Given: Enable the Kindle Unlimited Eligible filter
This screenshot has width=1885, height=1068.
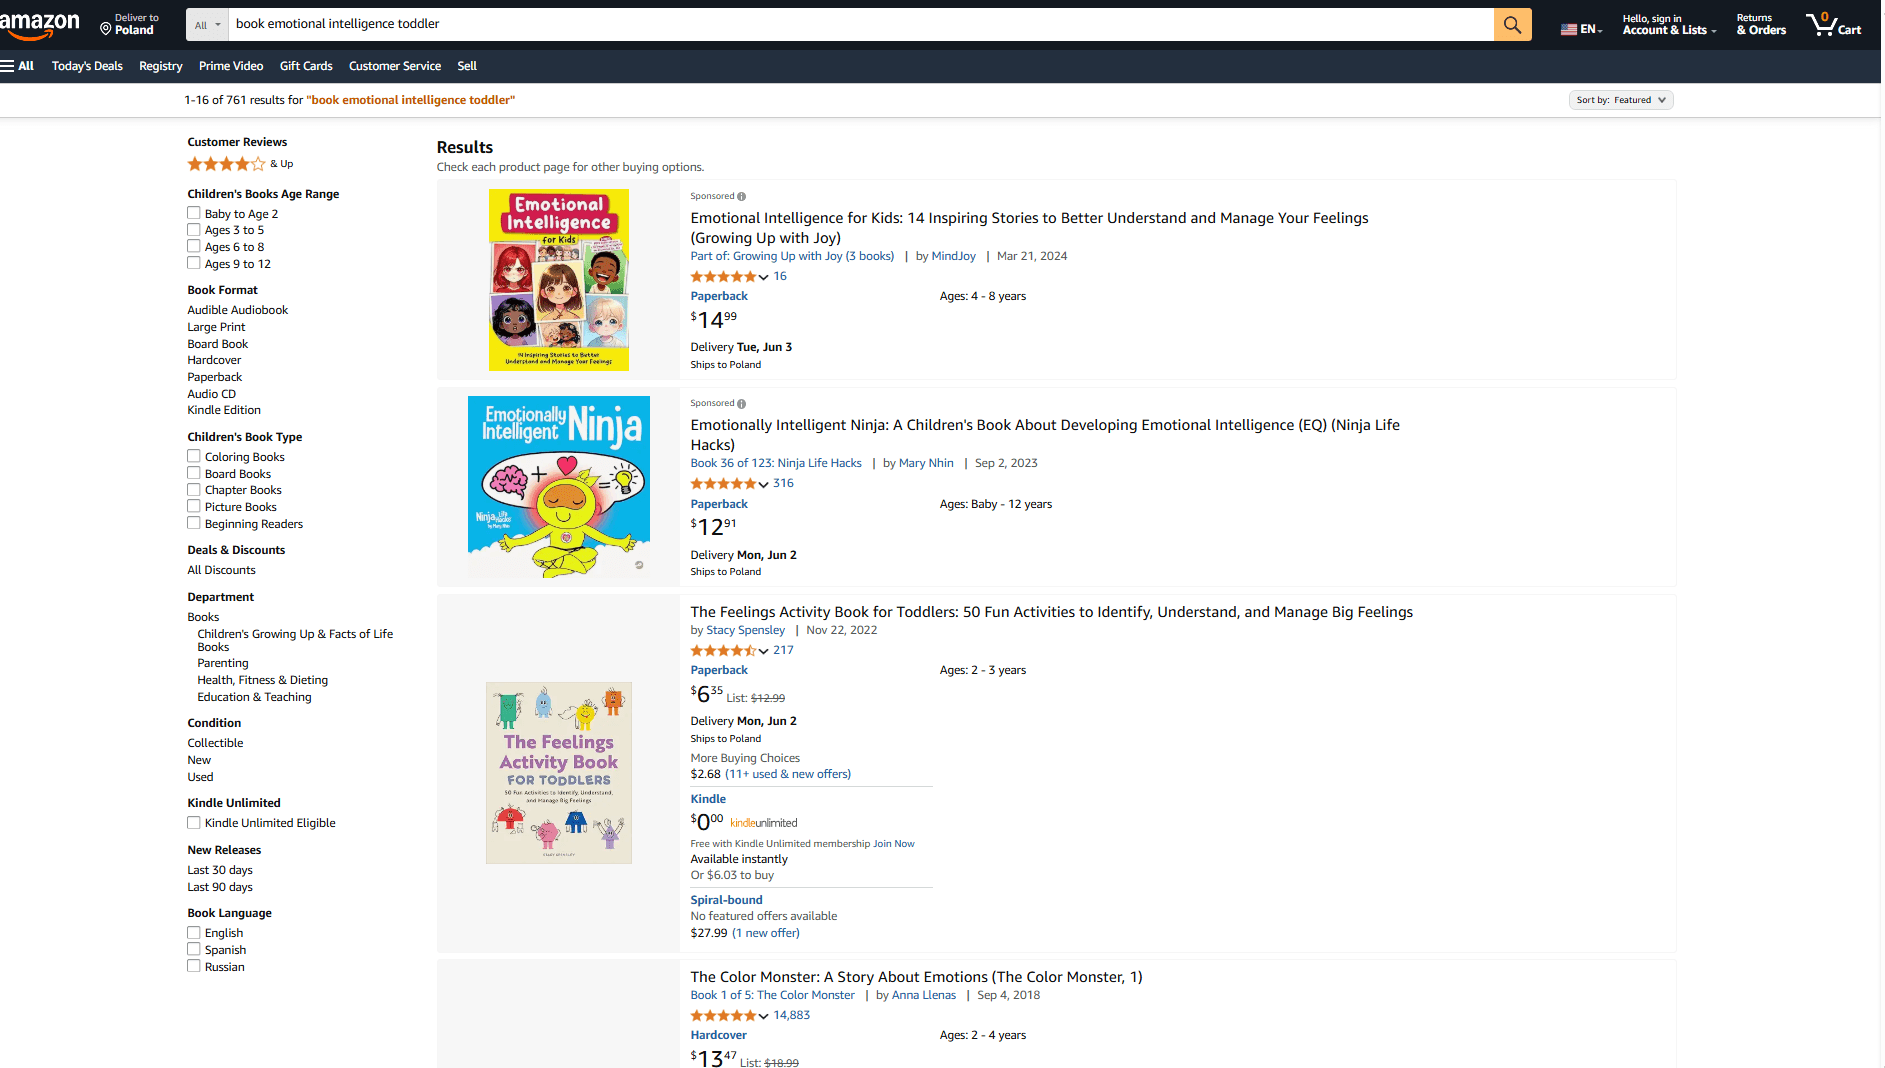Looking at the screenshot, I should coord(193,822).
